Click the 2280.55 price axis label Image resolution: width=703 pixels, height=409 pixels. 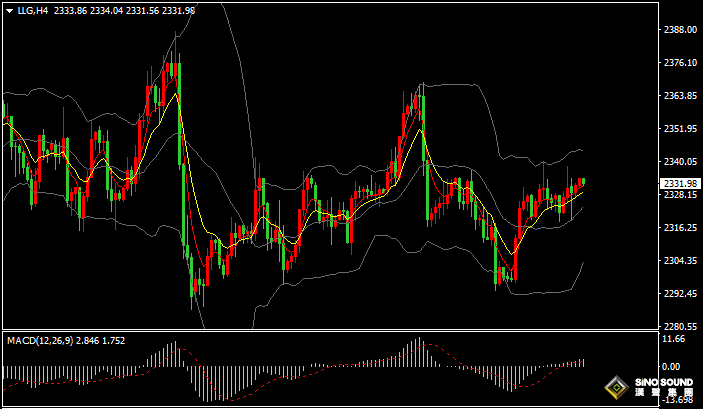tap(679, 327)
